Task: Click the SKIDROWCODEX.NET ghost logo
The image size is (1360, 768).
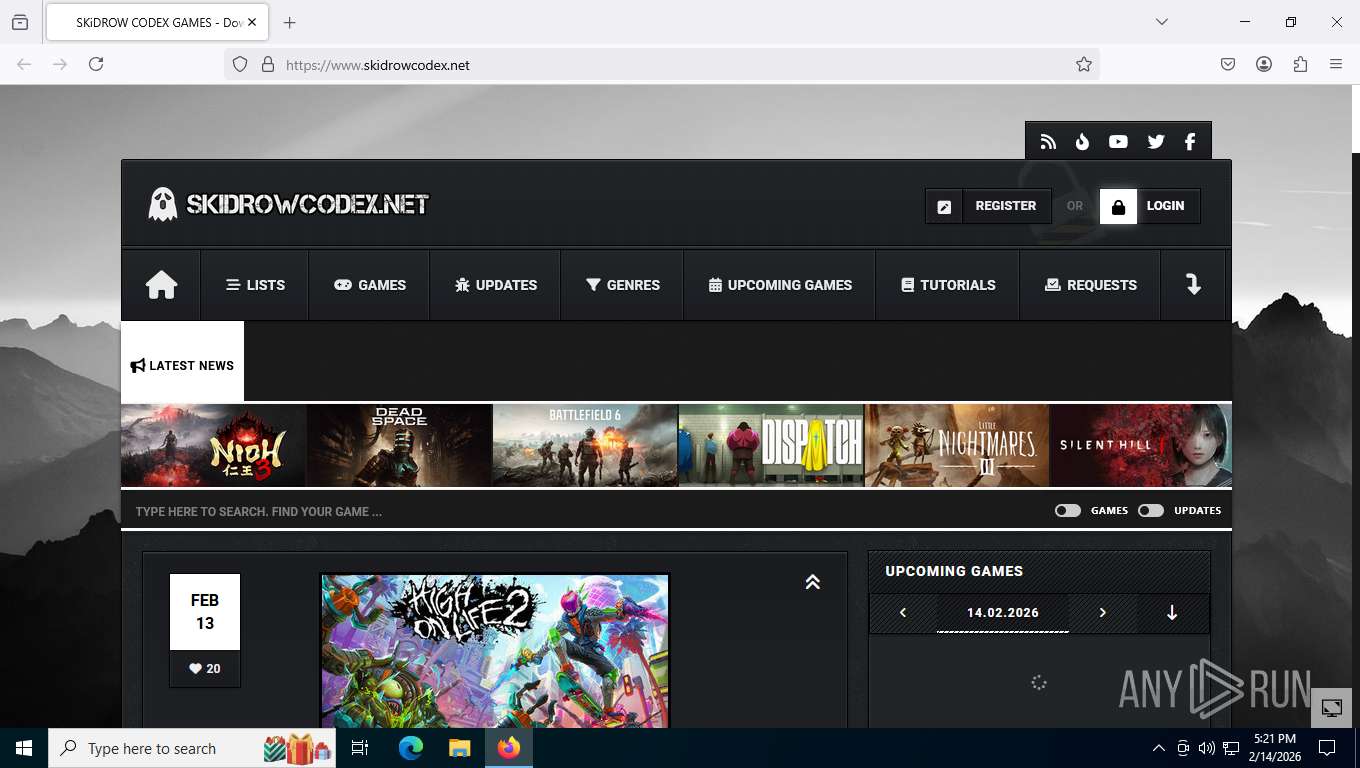Action: [x=289, y=204]
